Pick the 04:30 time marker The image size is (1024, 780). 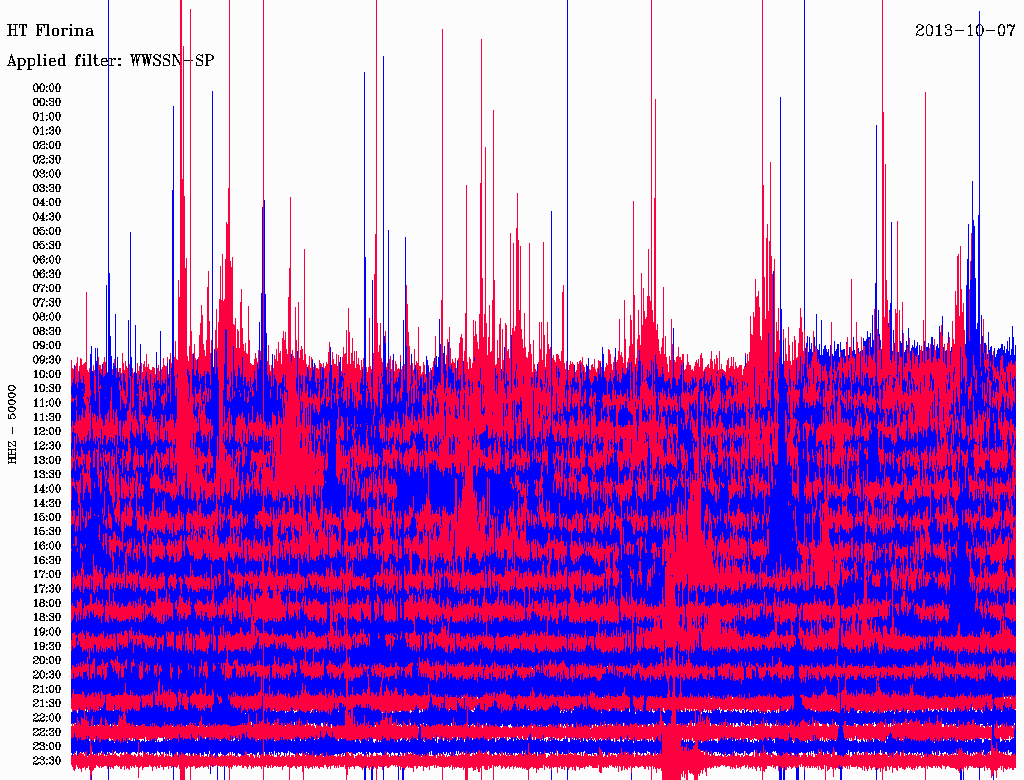[x=47, y=217]
